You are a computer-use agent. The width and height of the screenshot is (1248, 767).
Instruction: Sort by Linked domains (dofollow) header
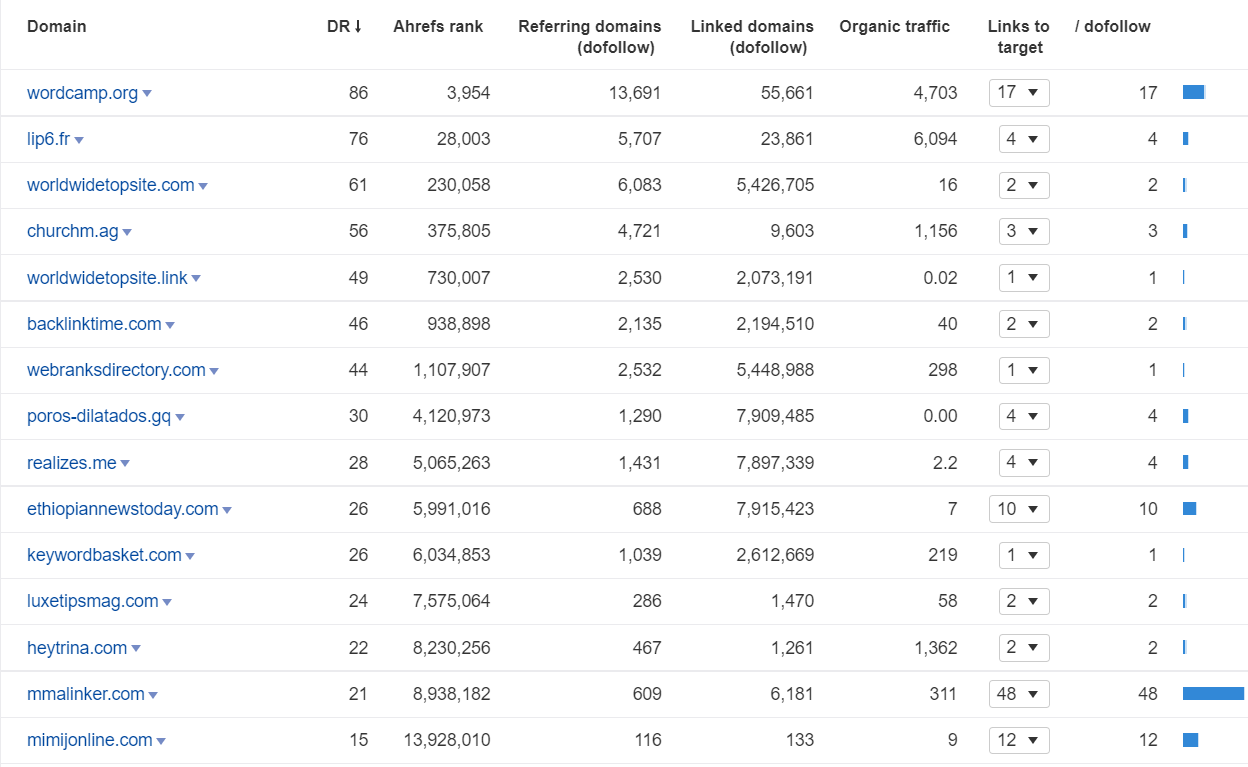(x=752, y=37)
